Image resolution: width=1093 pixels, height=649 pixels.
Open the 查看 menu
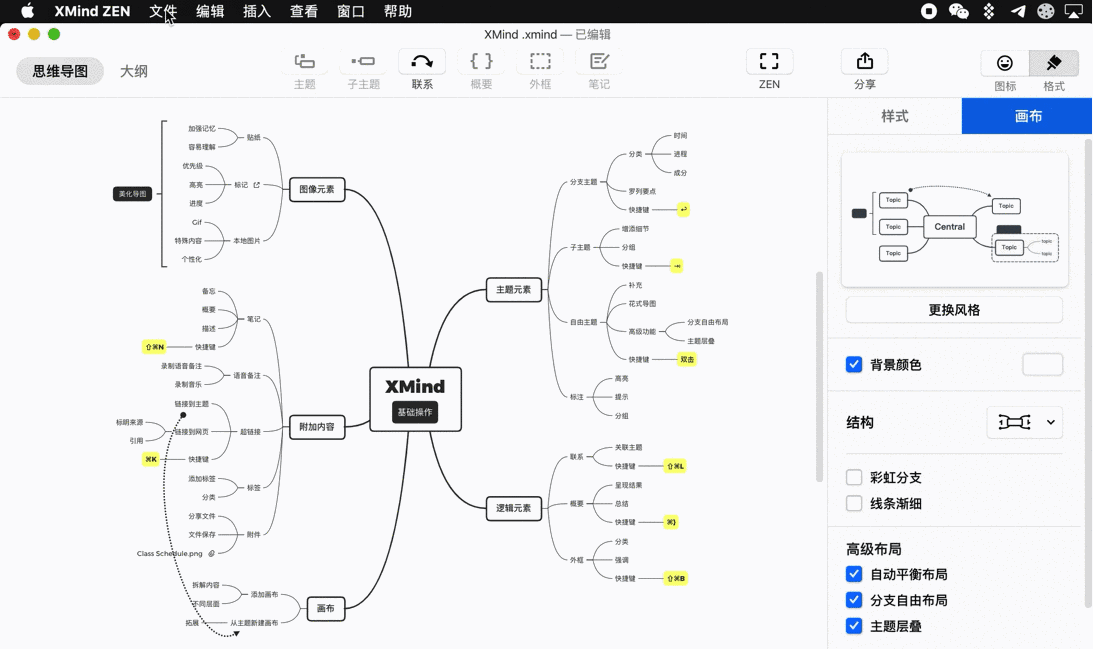pyautogui.click(x=303, y=11)
